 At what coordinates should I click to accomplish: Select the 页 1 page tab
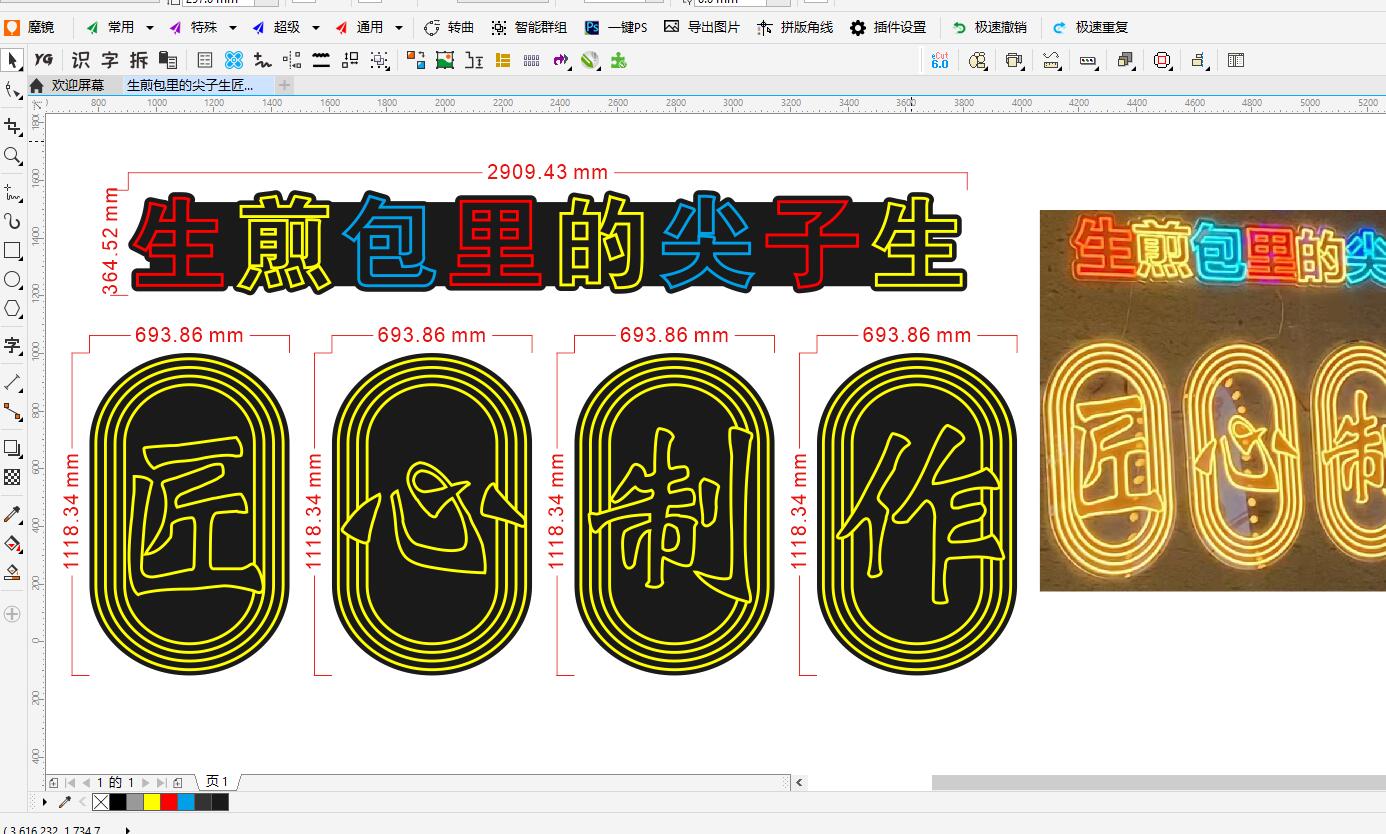(217, 782)
